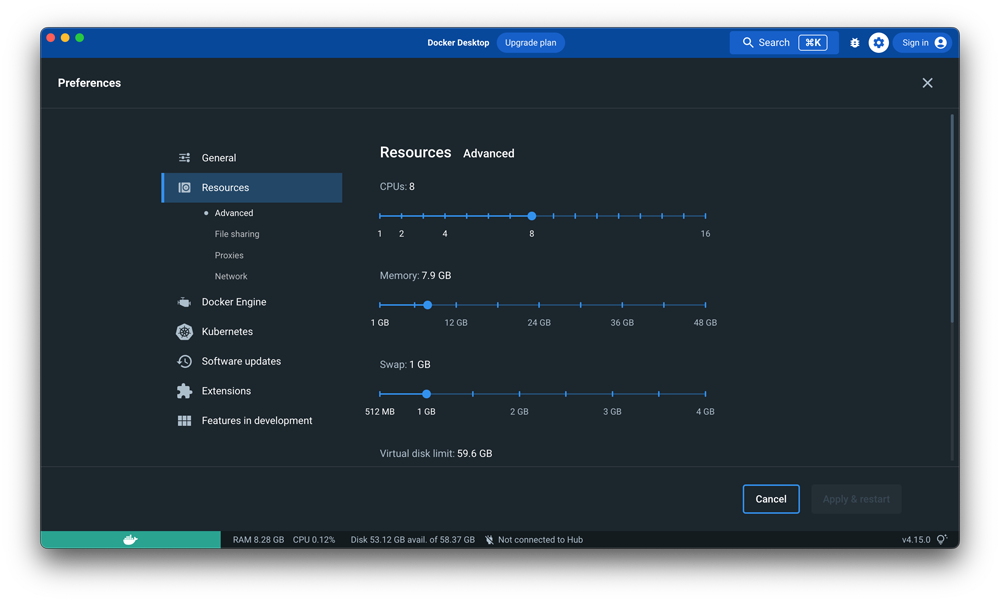Click the RAM 8.28 GB status
The width and height of the screenshot is (1000, 602).
coord(258,540)
